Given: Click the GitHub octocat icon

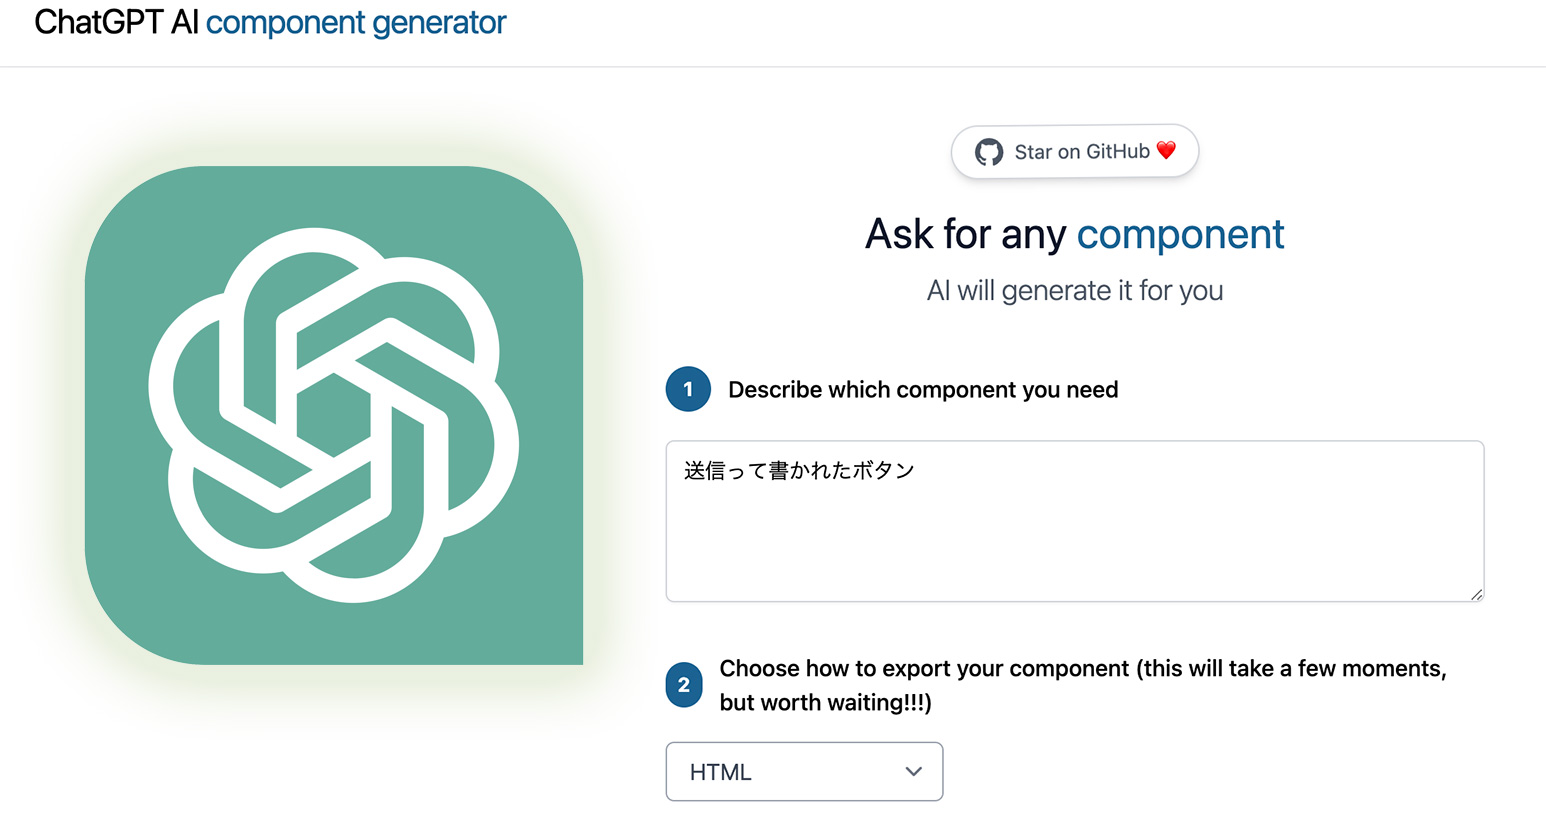Looking at the screenshot, I should click(991, 151).
